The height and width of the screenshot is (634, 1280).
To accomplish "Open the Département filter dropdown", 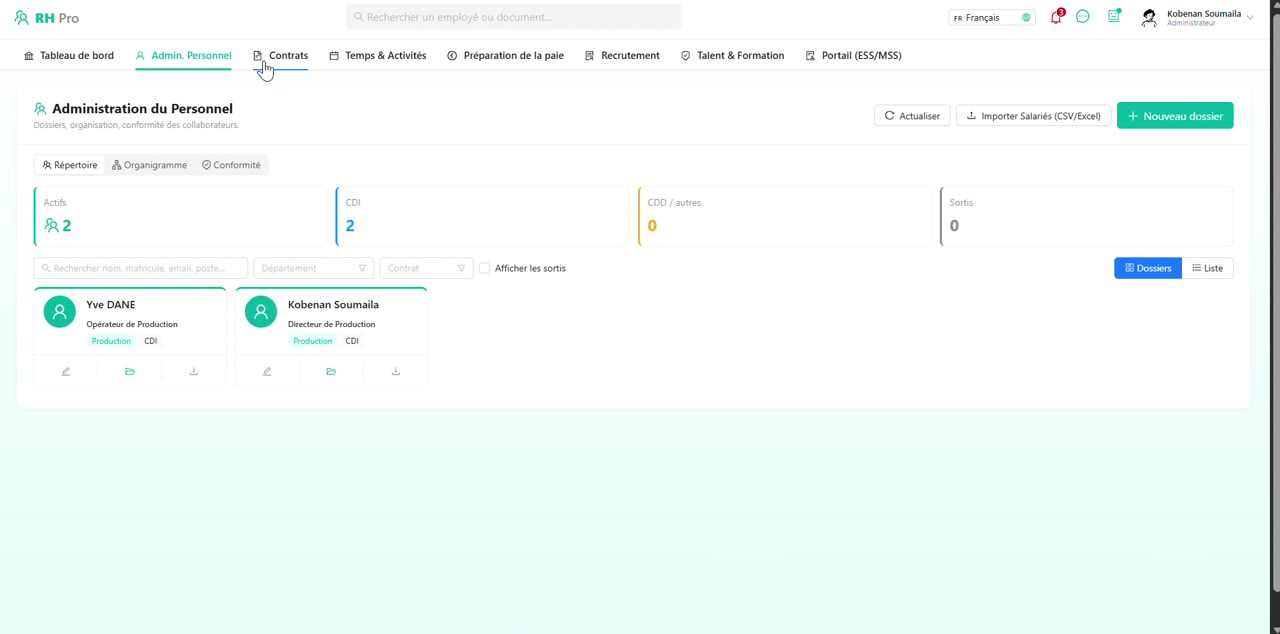I will tap(314, 268).
